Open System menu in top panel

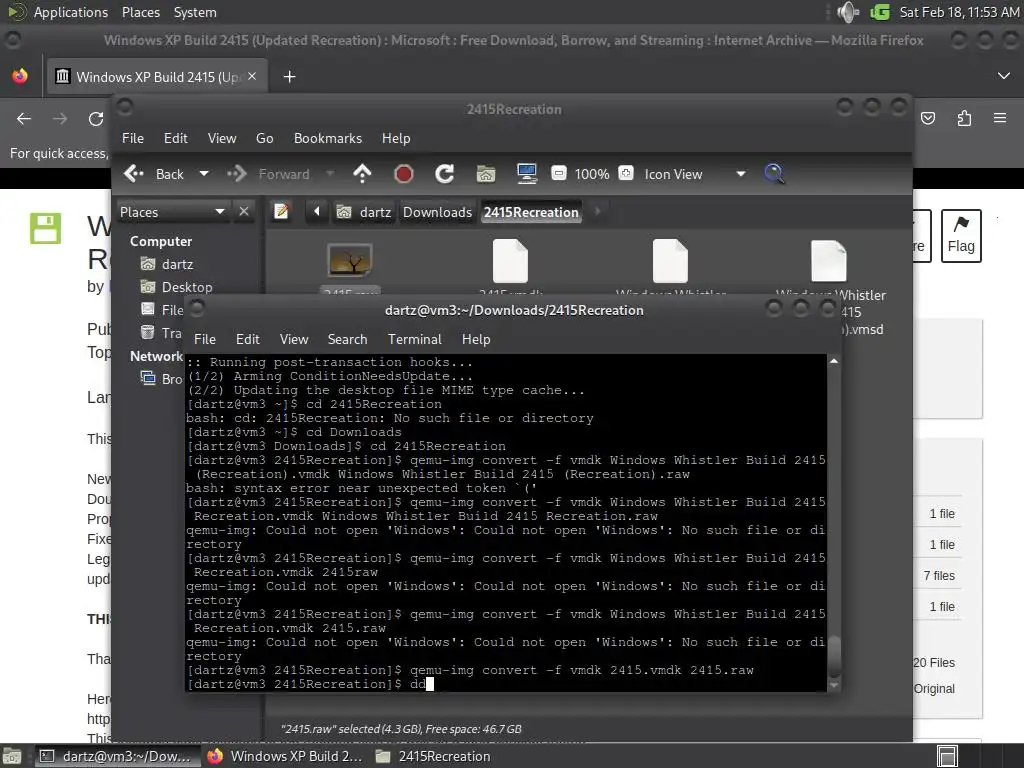click(x=195, y=12)
